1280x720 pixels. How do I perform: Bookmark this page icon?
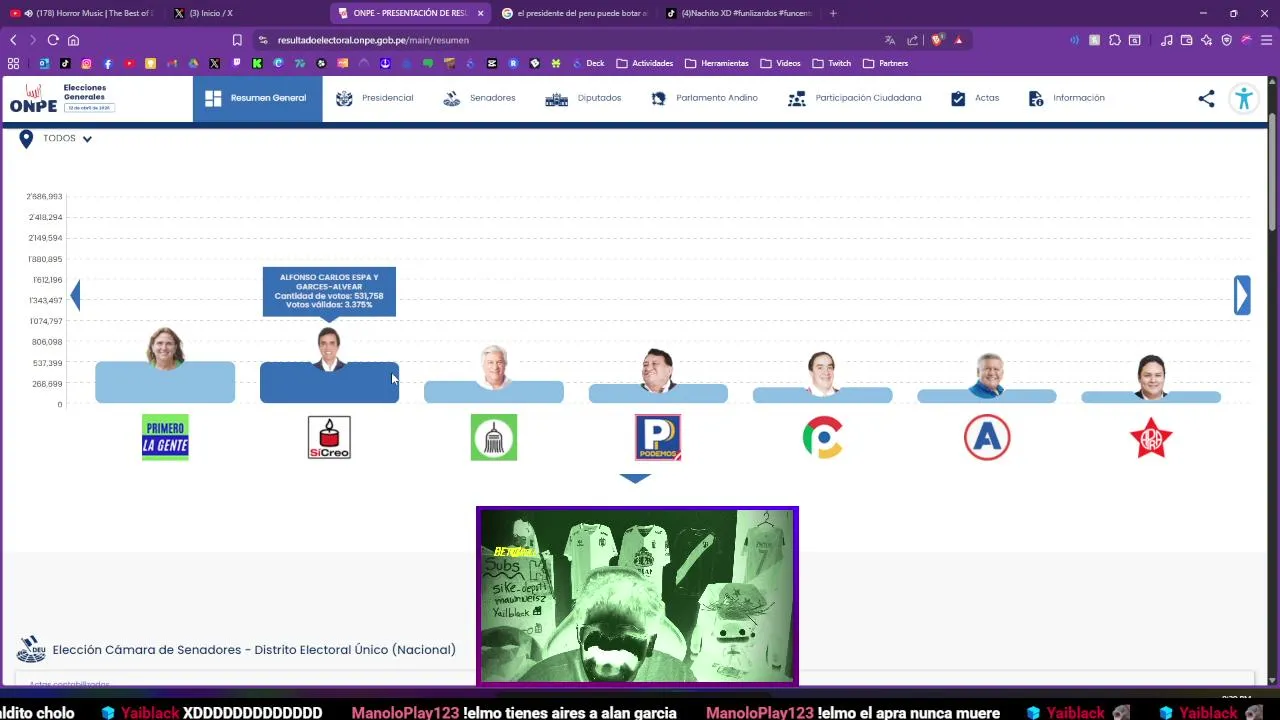(237, 40)
